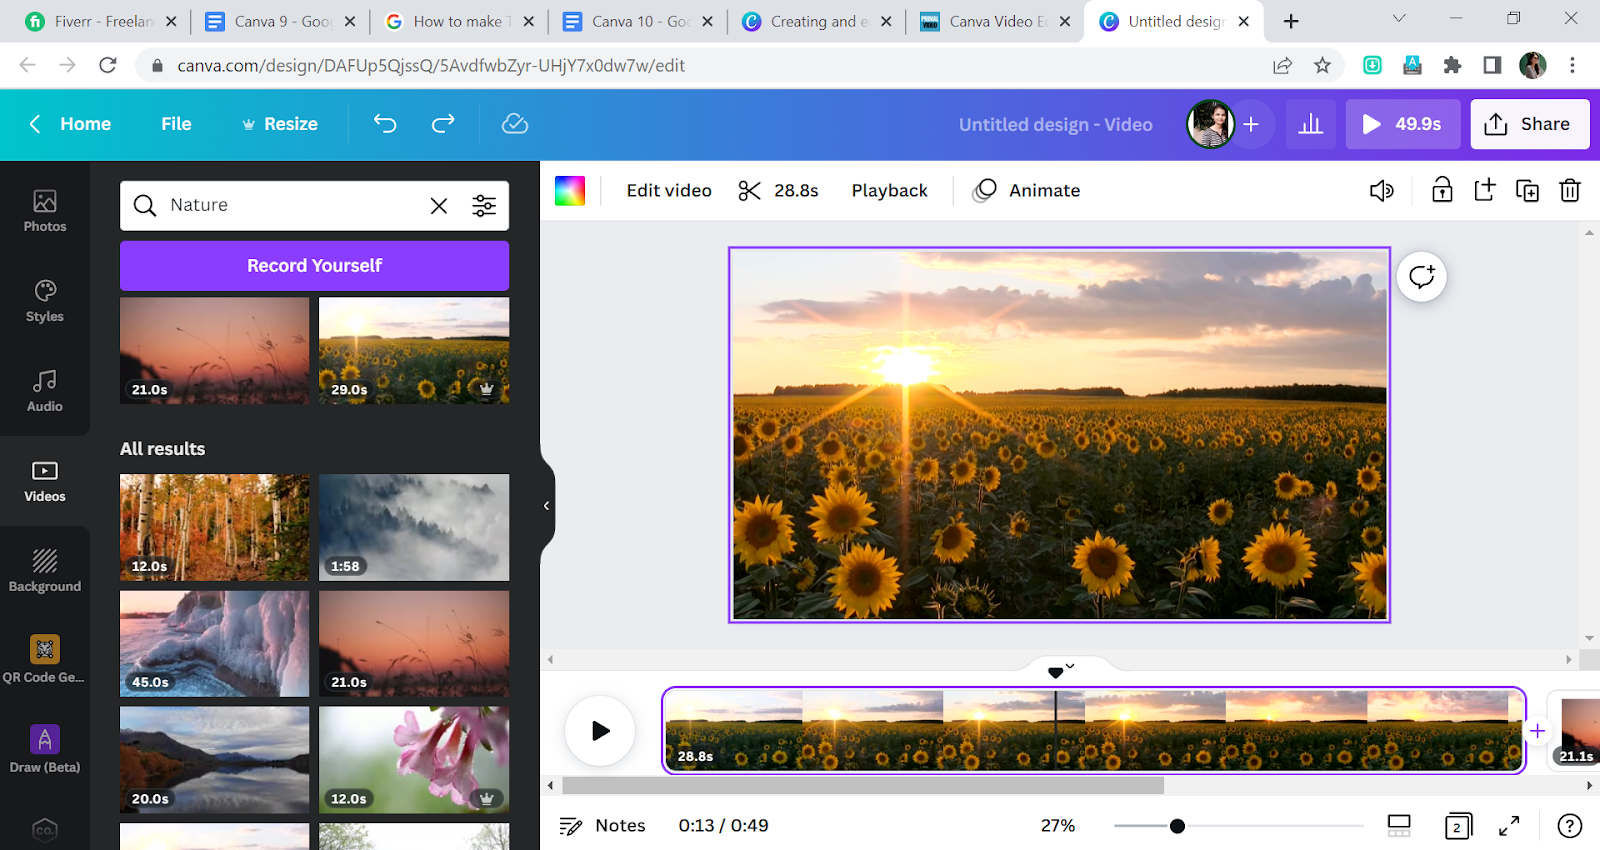This screenshot has width=1600, height=850.
Task: Open the color picker swatch
Action: point(570,190)
